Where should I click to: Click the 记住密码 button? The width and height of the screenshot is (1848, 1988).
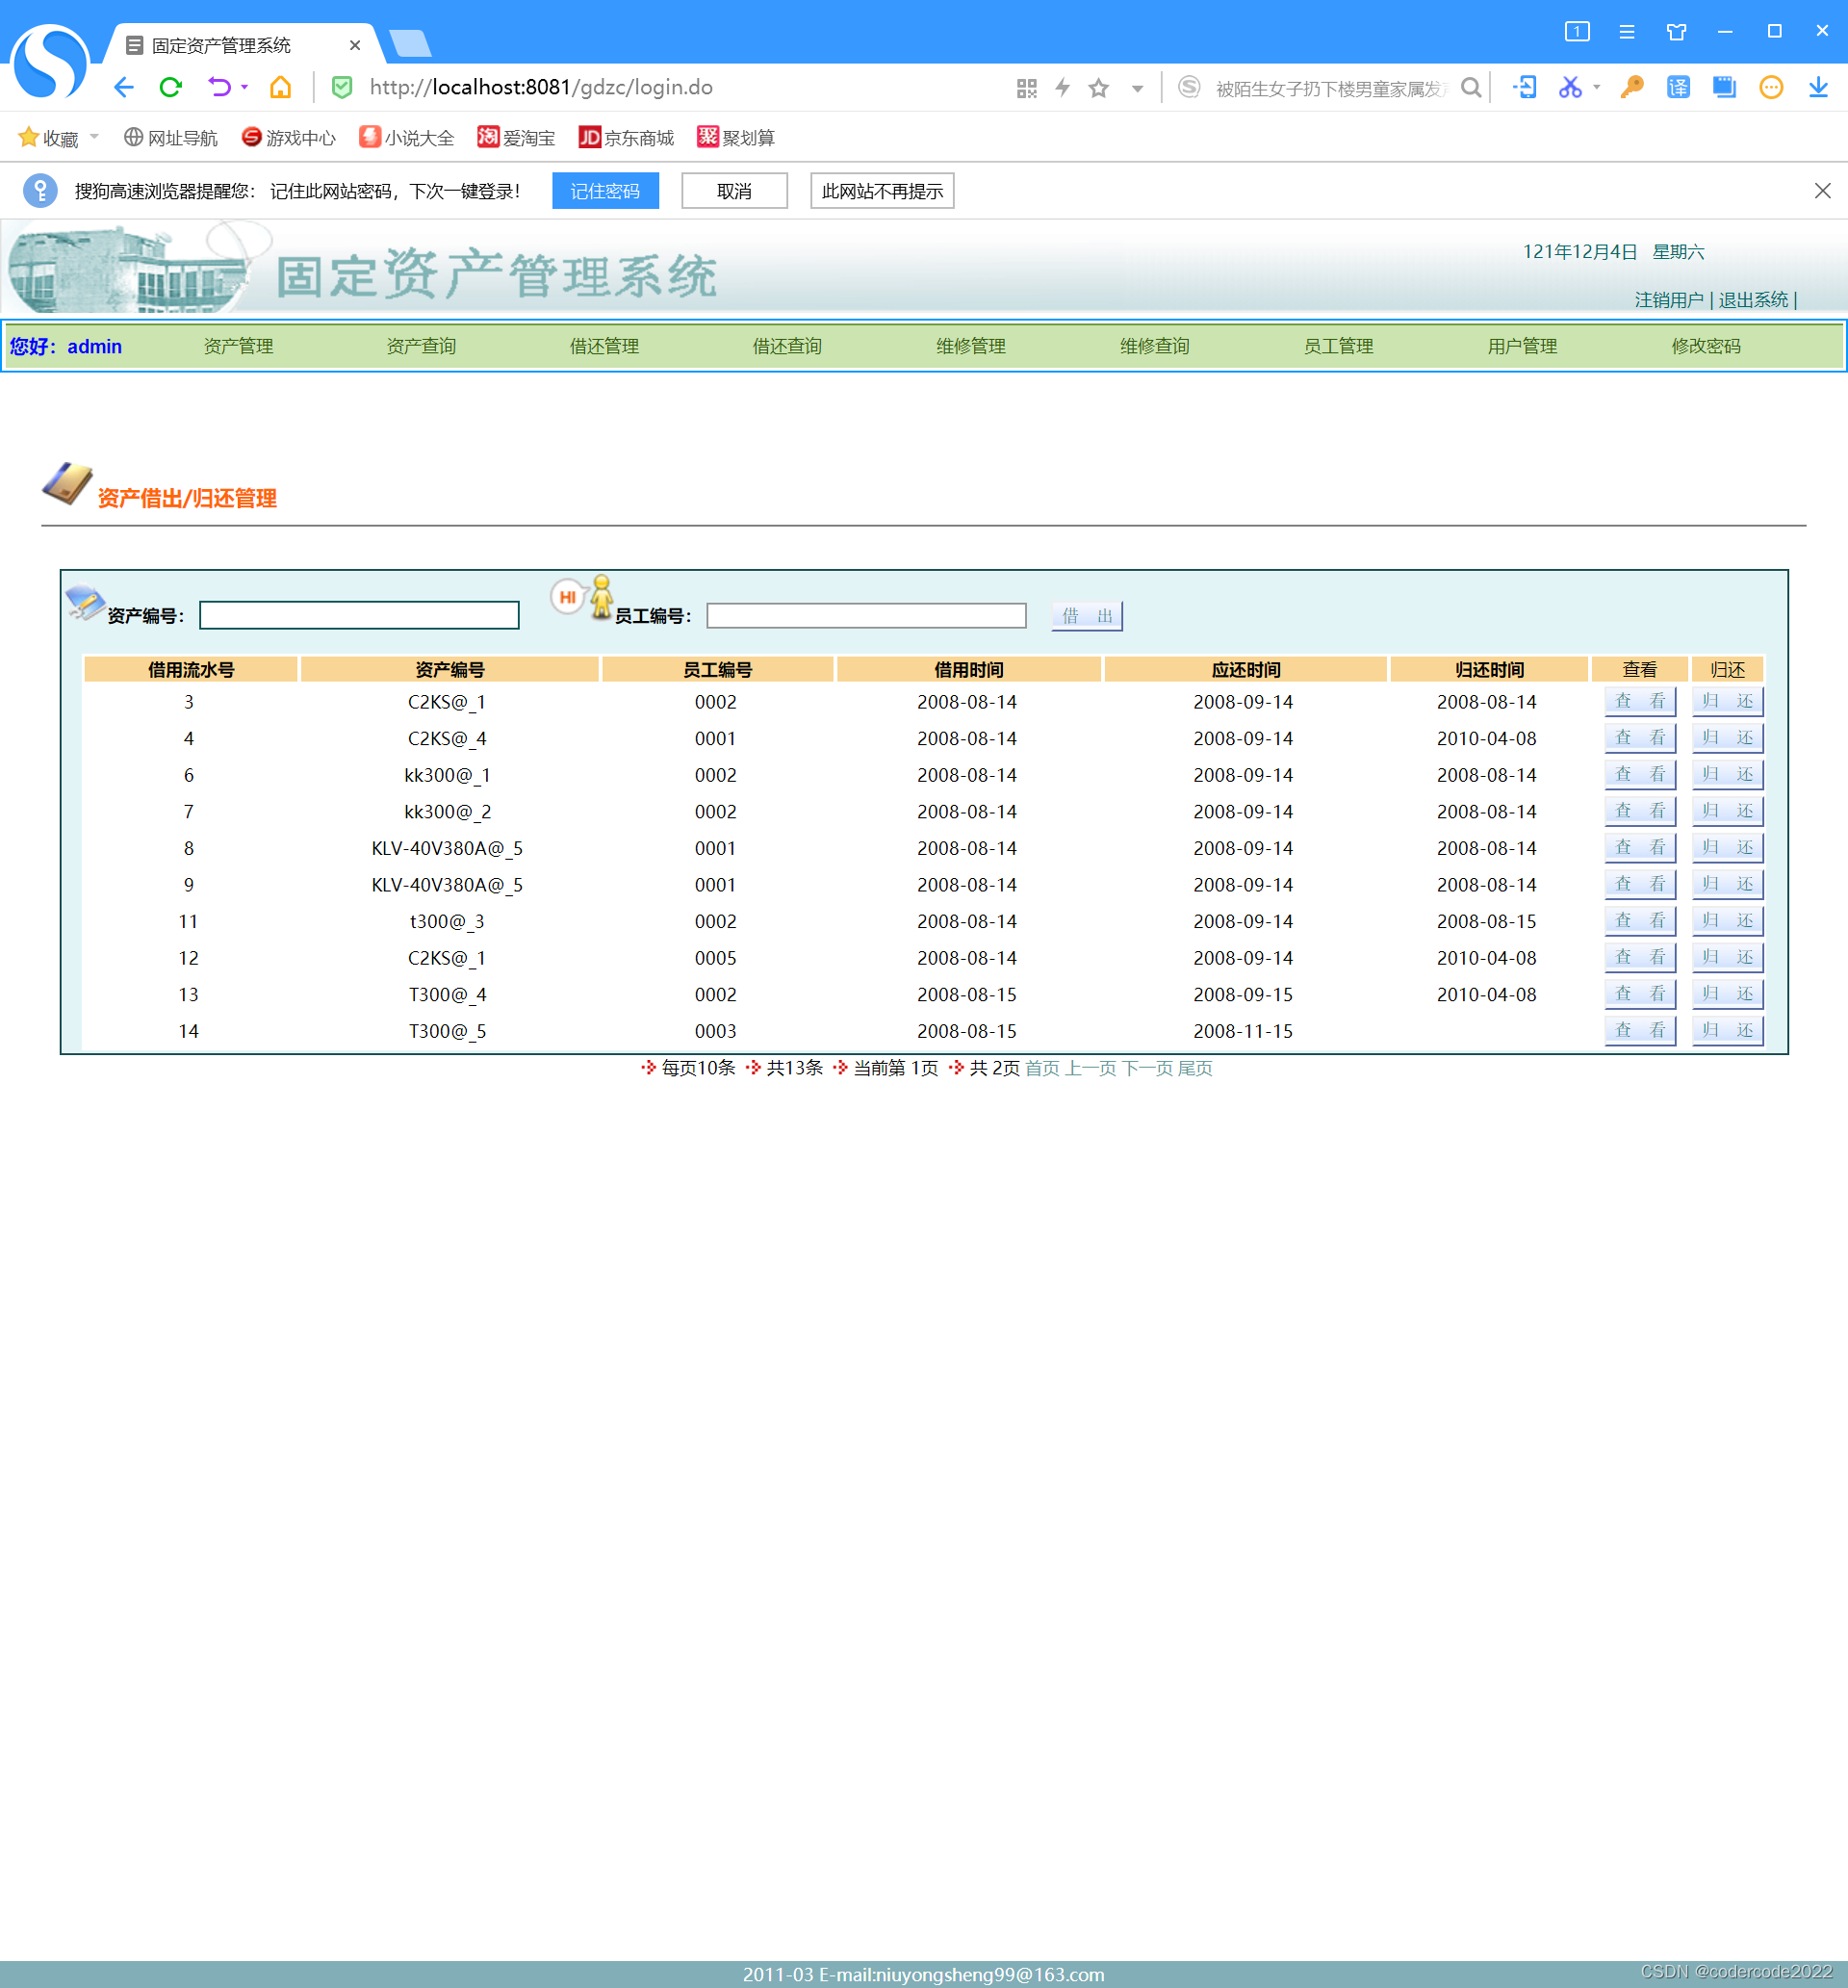pyautogui.click(x=604, y=191)
